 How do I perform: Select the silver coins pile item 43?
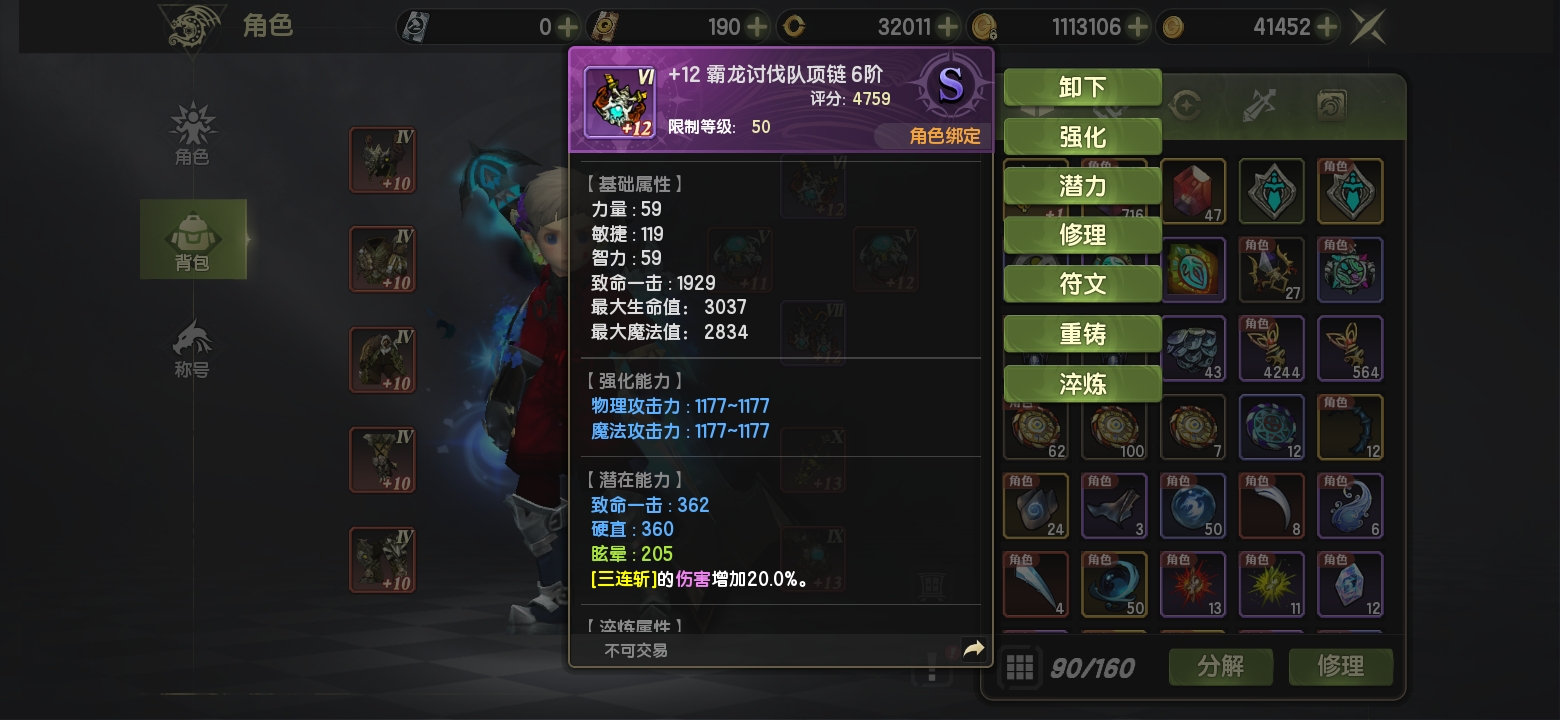[1193, 348]
